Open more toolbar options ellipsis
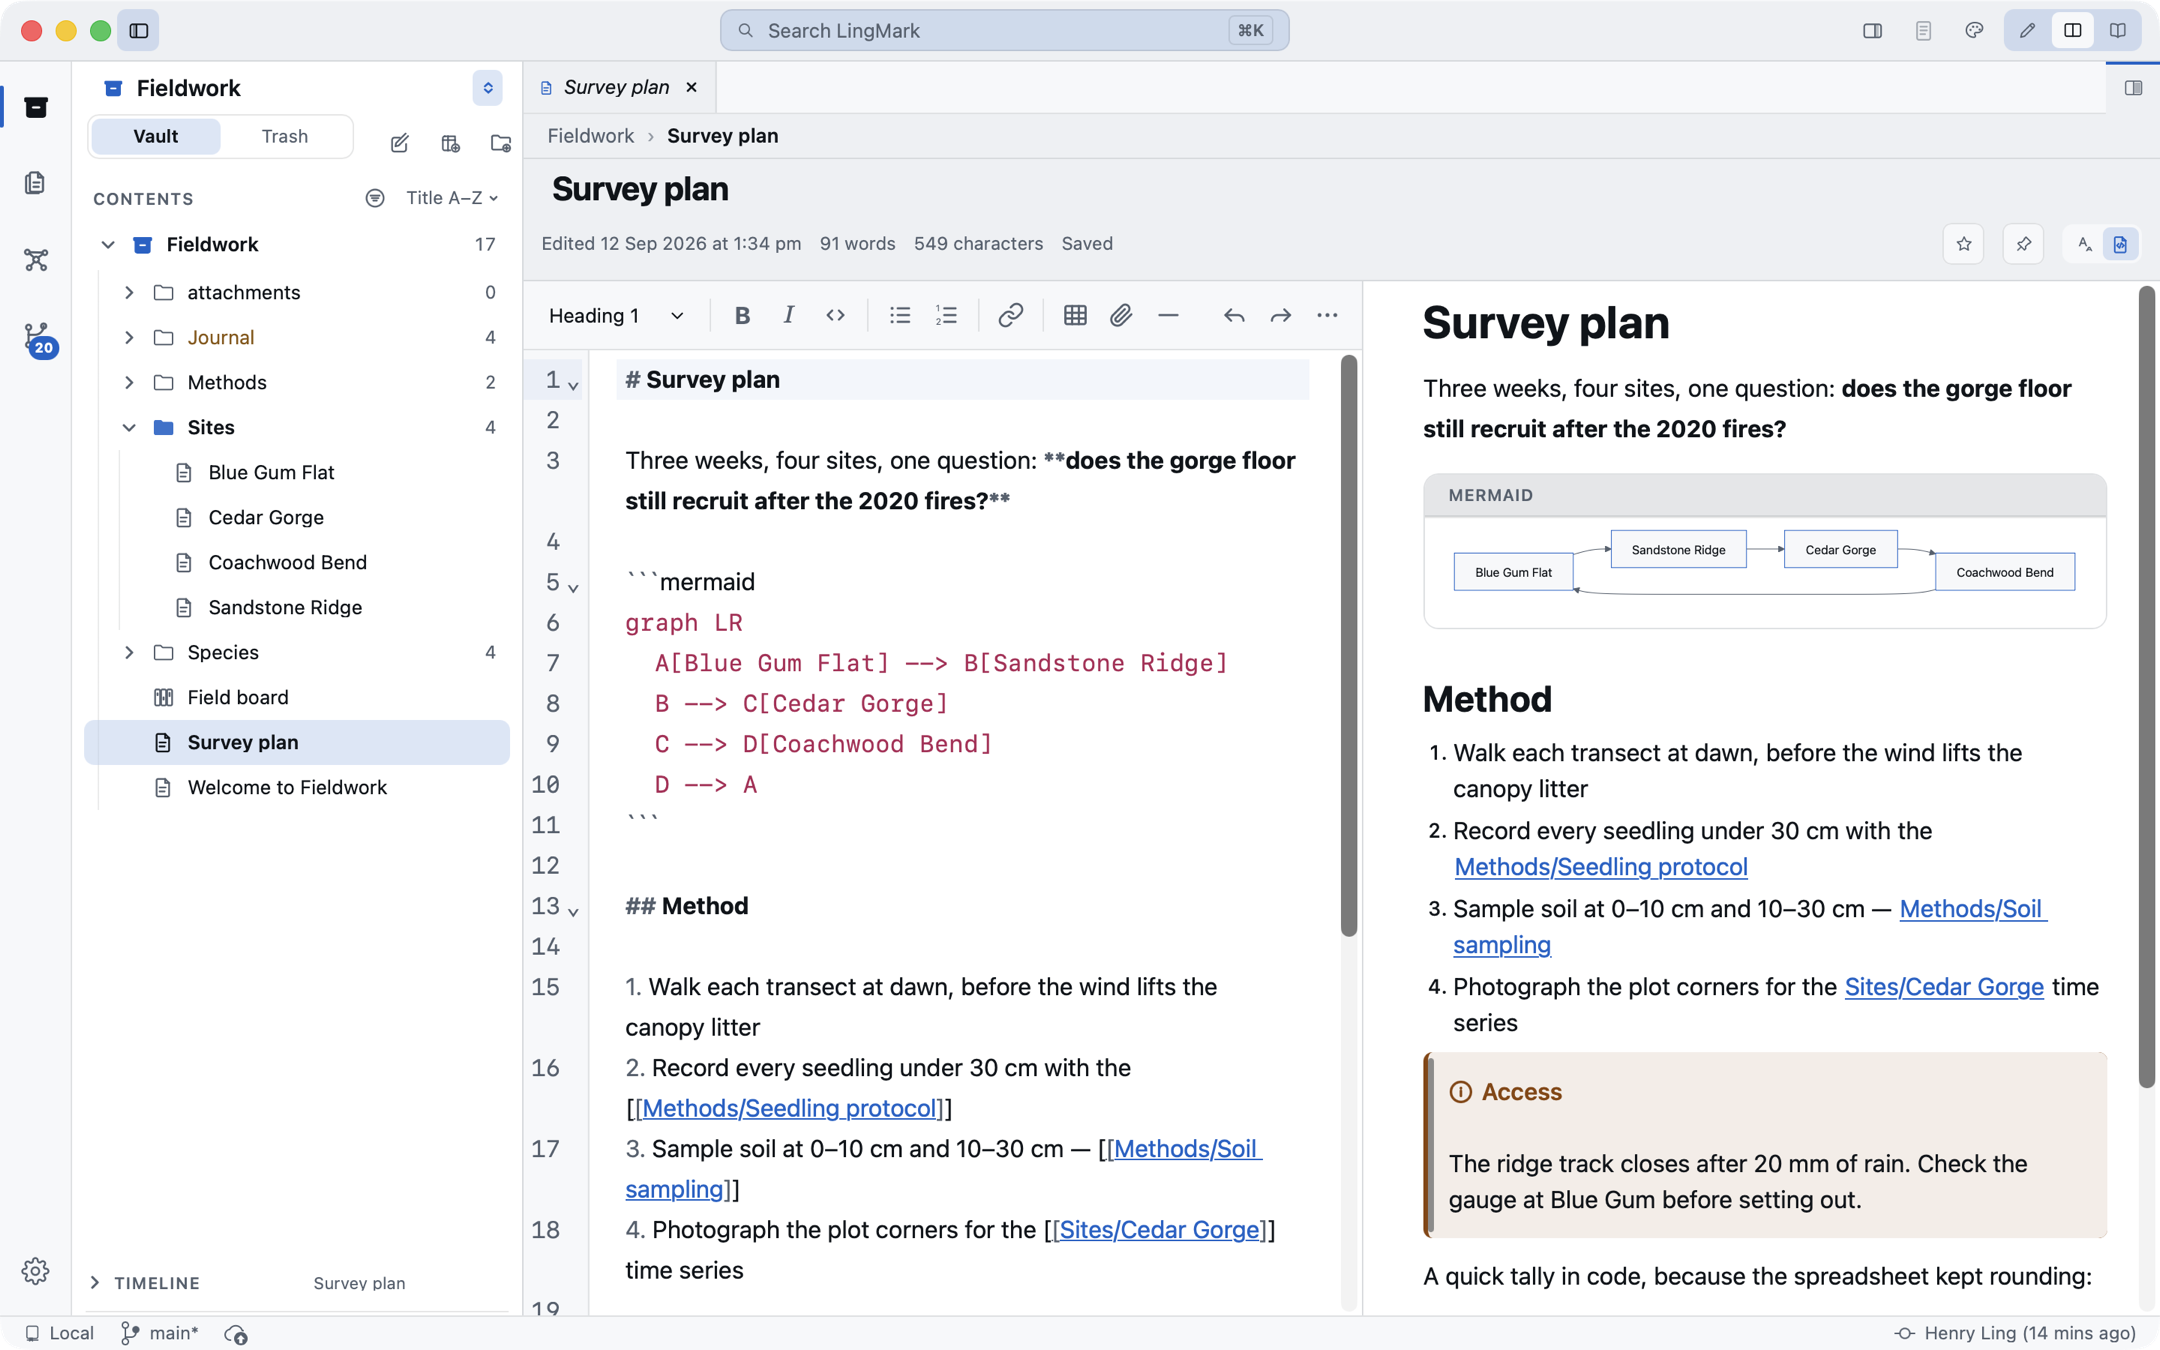The width and height of the screenshot is (2160, 1350). (x=1327, y=316)
